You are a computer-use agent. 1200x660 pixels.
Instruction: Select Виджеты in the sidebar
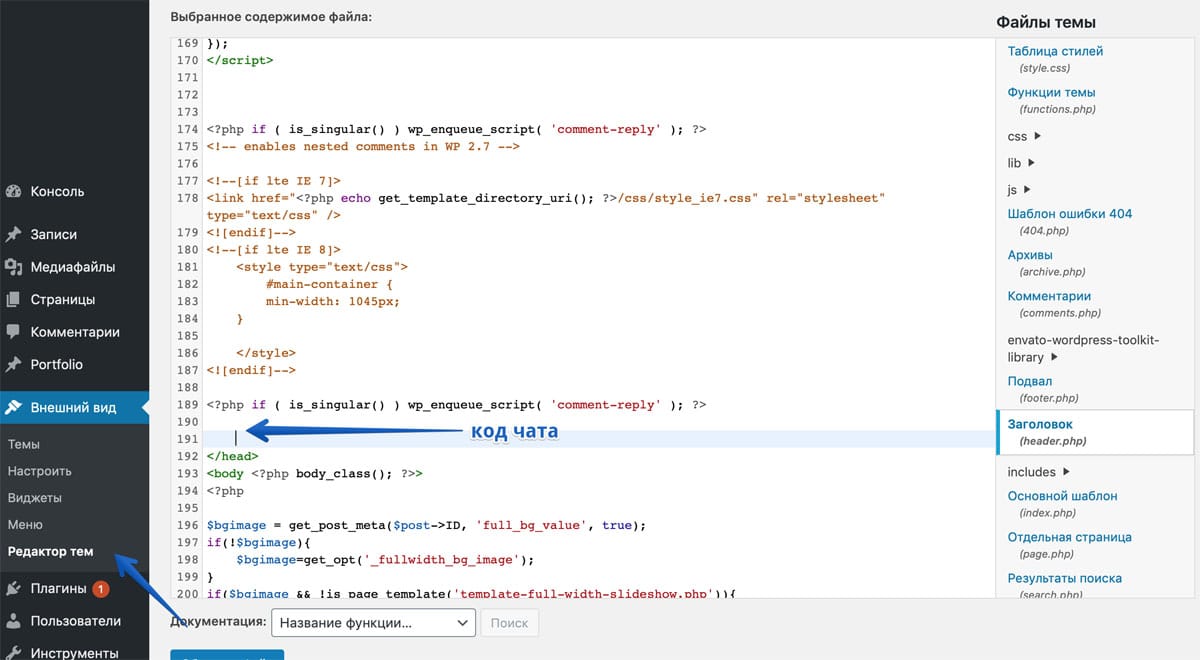pos(34,498)
